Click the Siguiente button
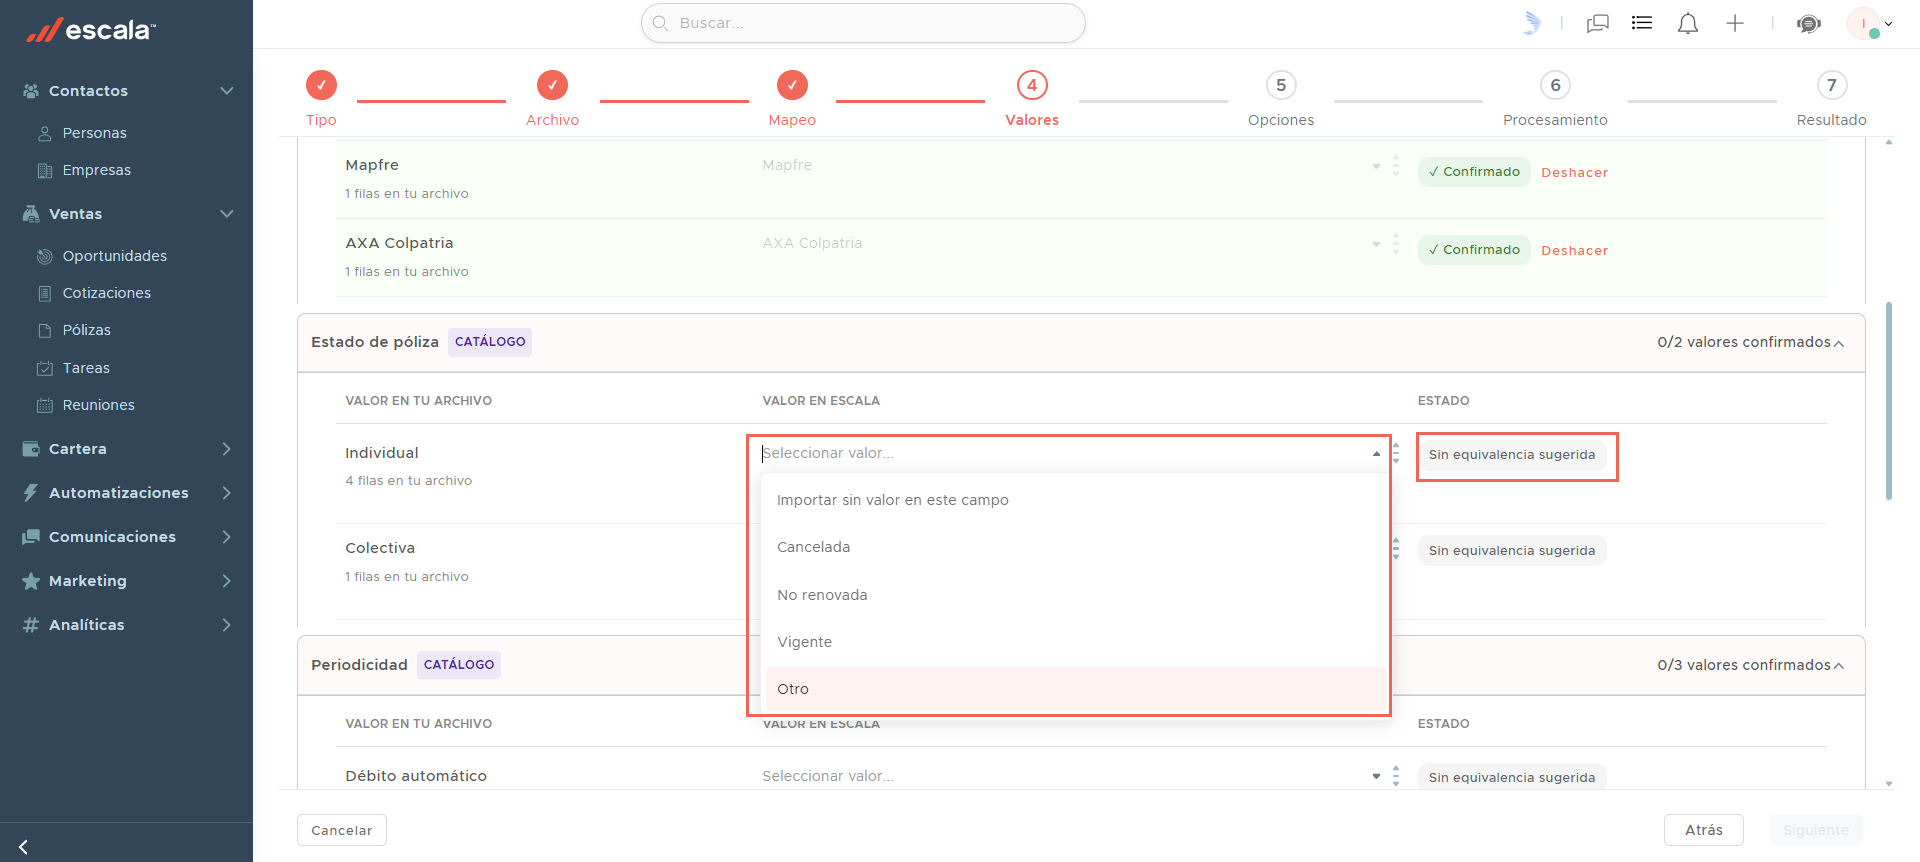 coord(1815,830)
